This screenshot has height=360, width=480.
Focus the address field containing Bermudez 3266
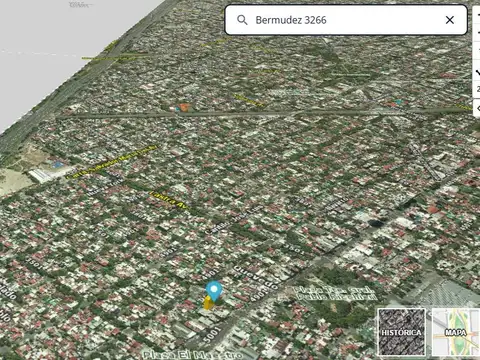click(x=345, y=20)
